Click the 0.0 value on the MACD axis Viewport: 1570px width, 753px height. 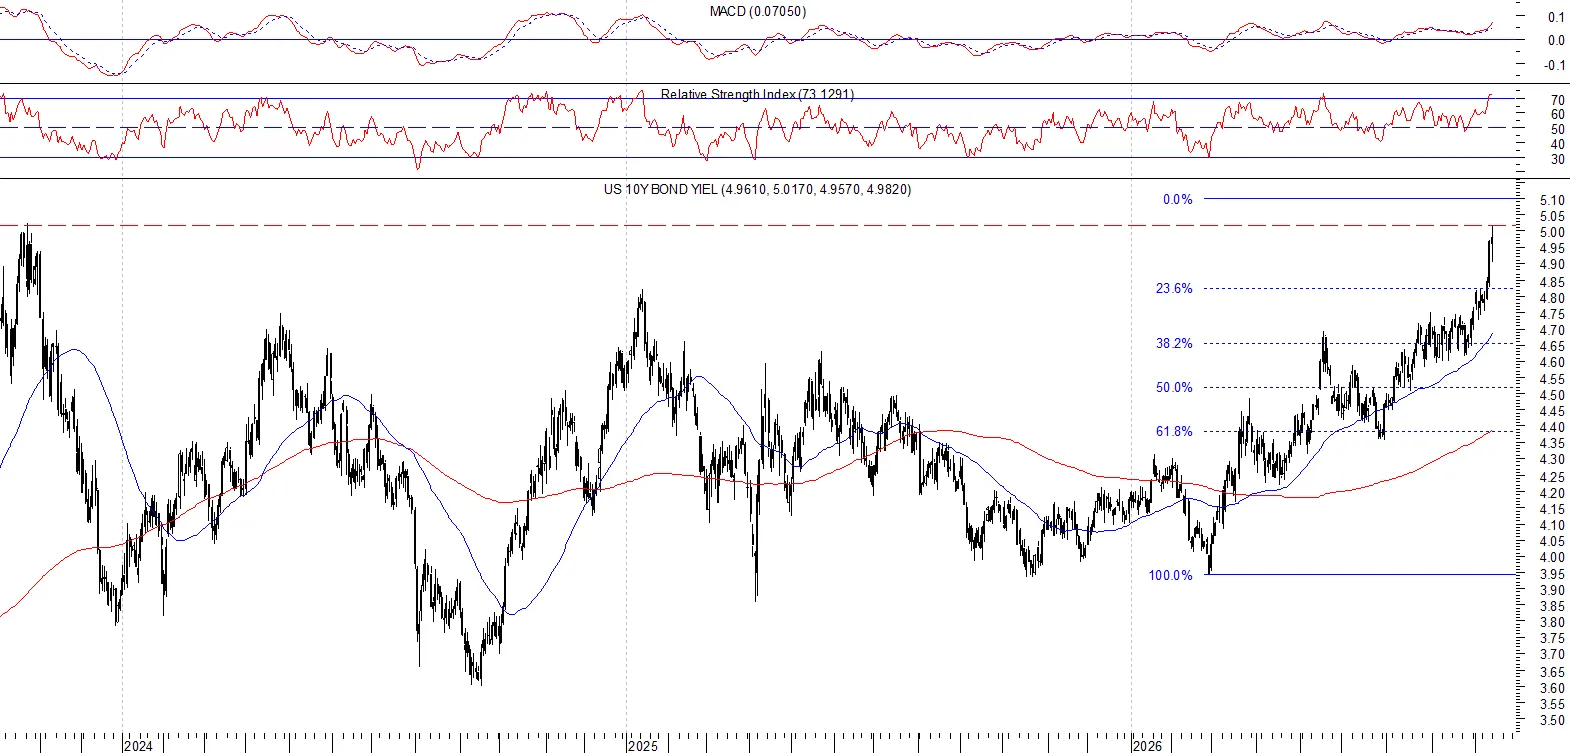coord(1556,41)
